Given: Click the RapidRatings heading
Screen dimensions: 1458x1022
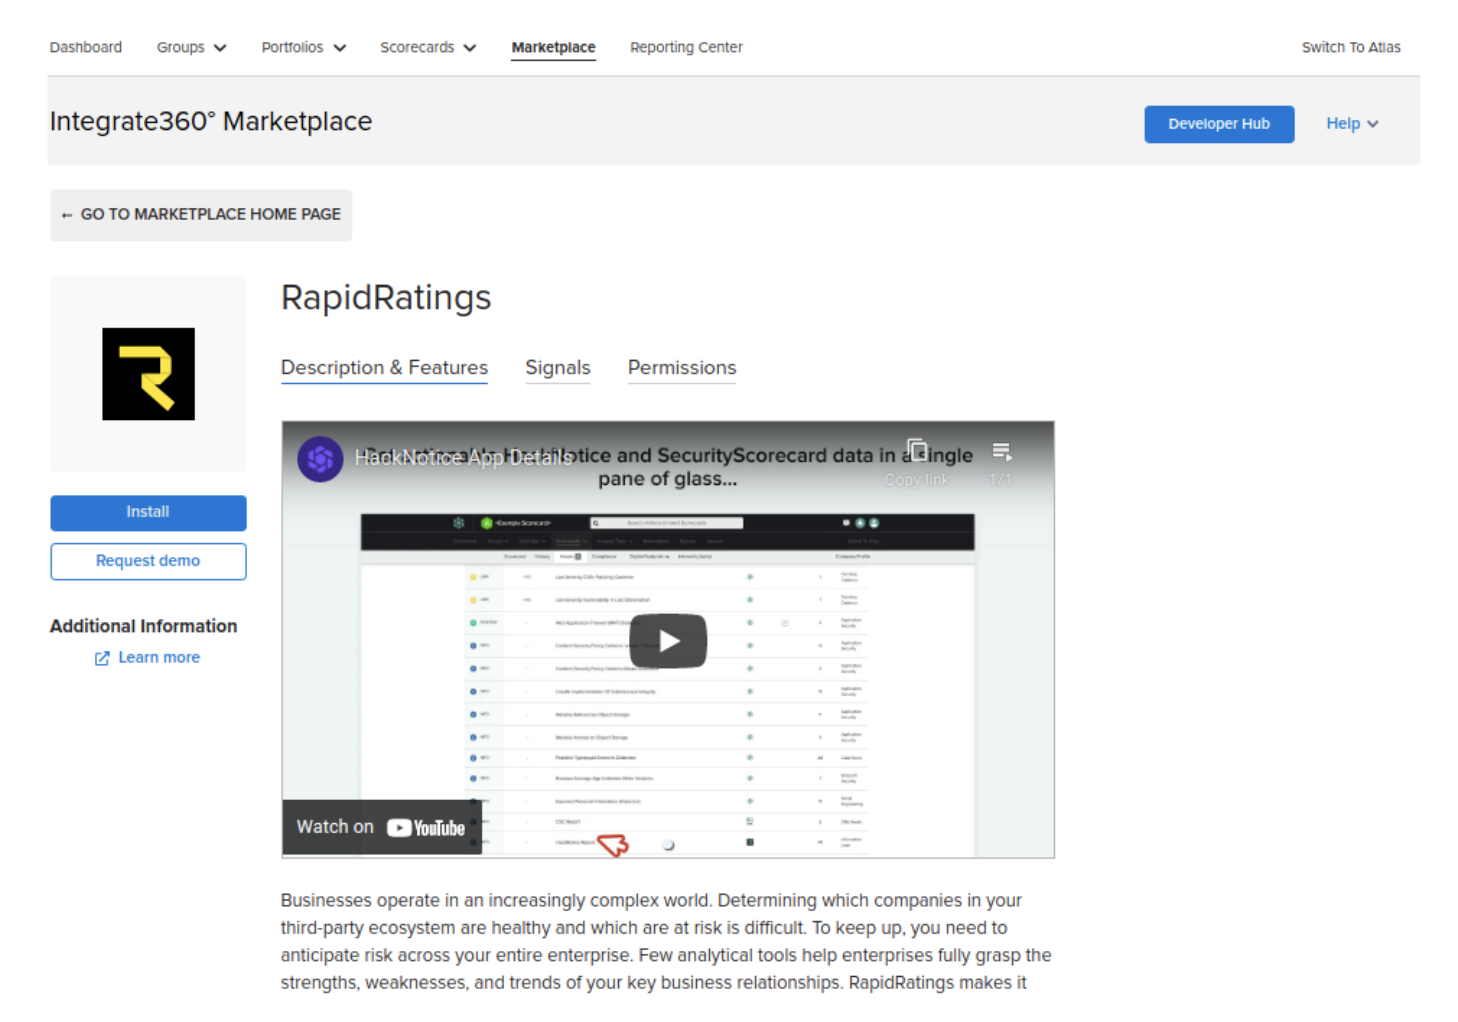Looking at the screenshot, I should 386,298.
